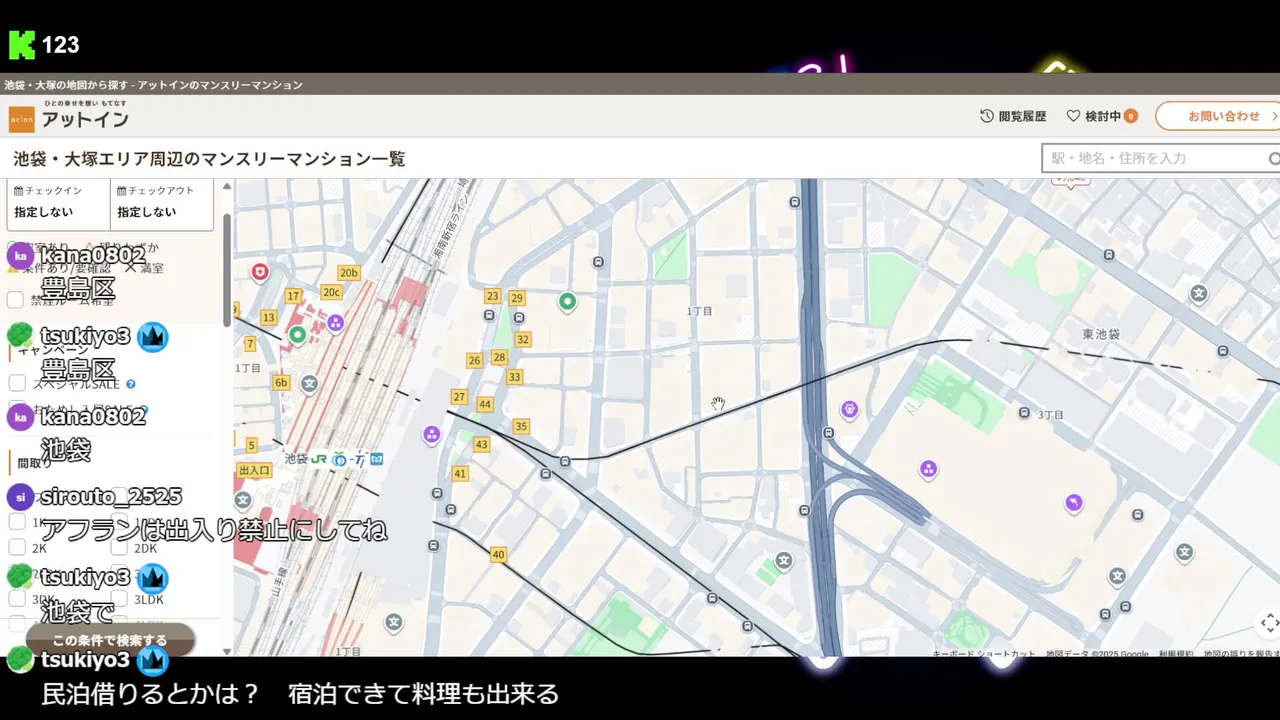Screen dimensions: 1280x720
Task: Click exit 44 yellow marker
Action: pyautogui.click(x=485, y=405)
